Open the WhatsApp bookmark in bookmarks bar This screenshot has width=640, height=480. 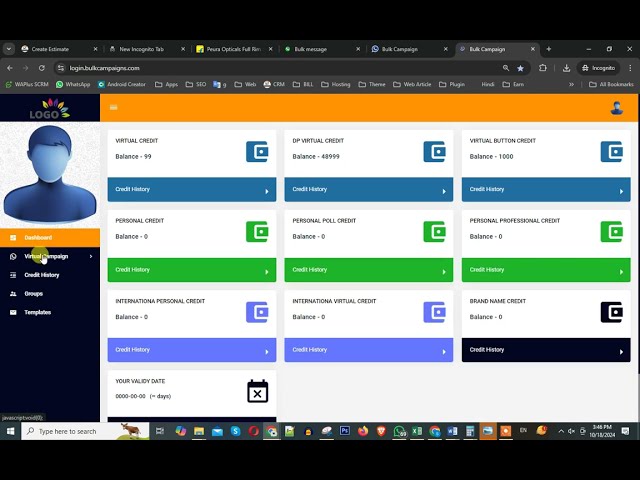click(x=76, y=84)
